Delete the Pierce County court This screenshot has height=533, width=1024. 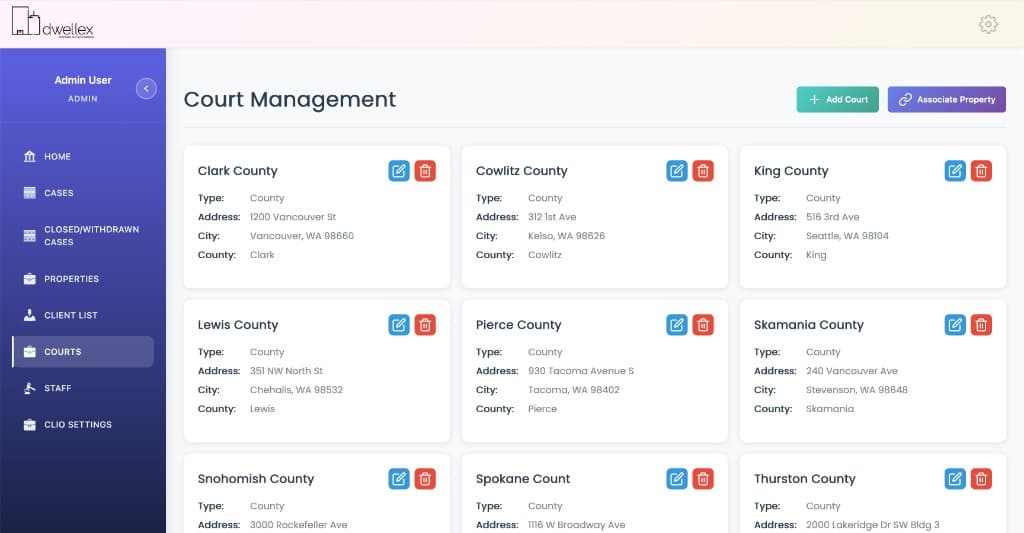(703, 325)
